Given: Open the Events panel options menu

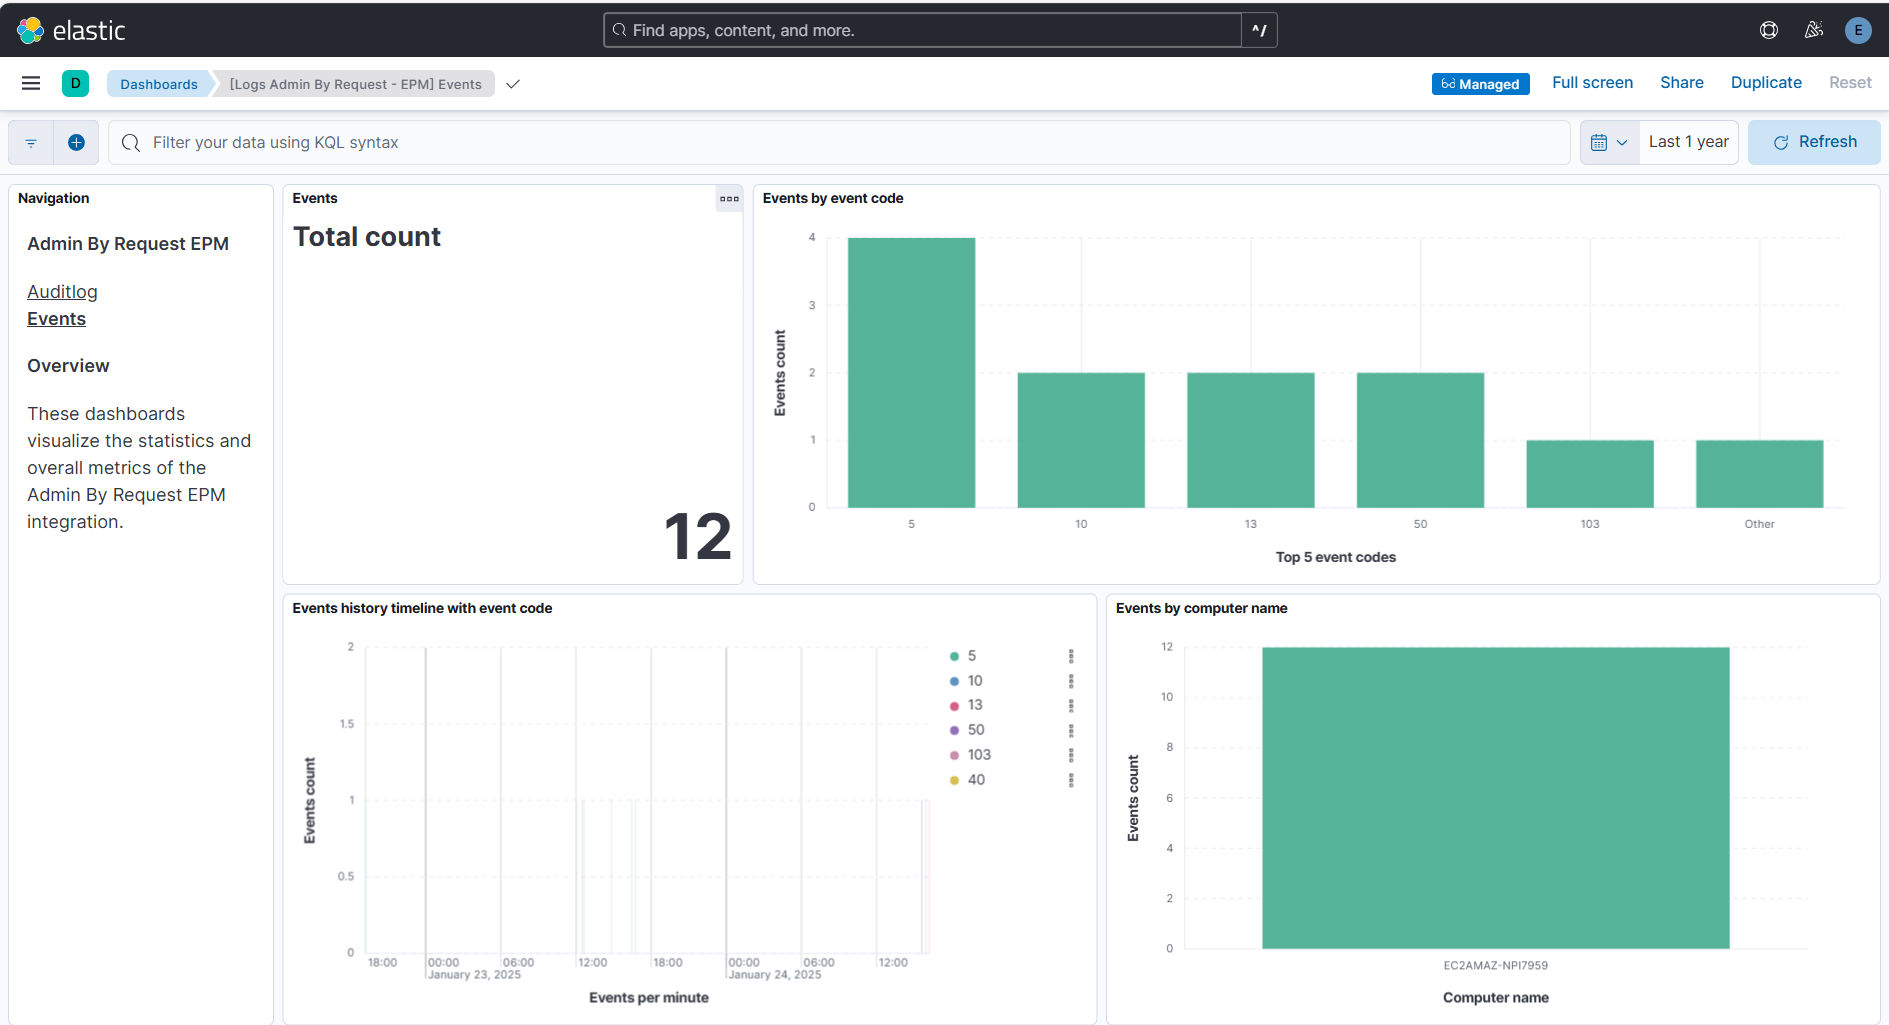Looking at the screenshot, I should click(729, 199).
